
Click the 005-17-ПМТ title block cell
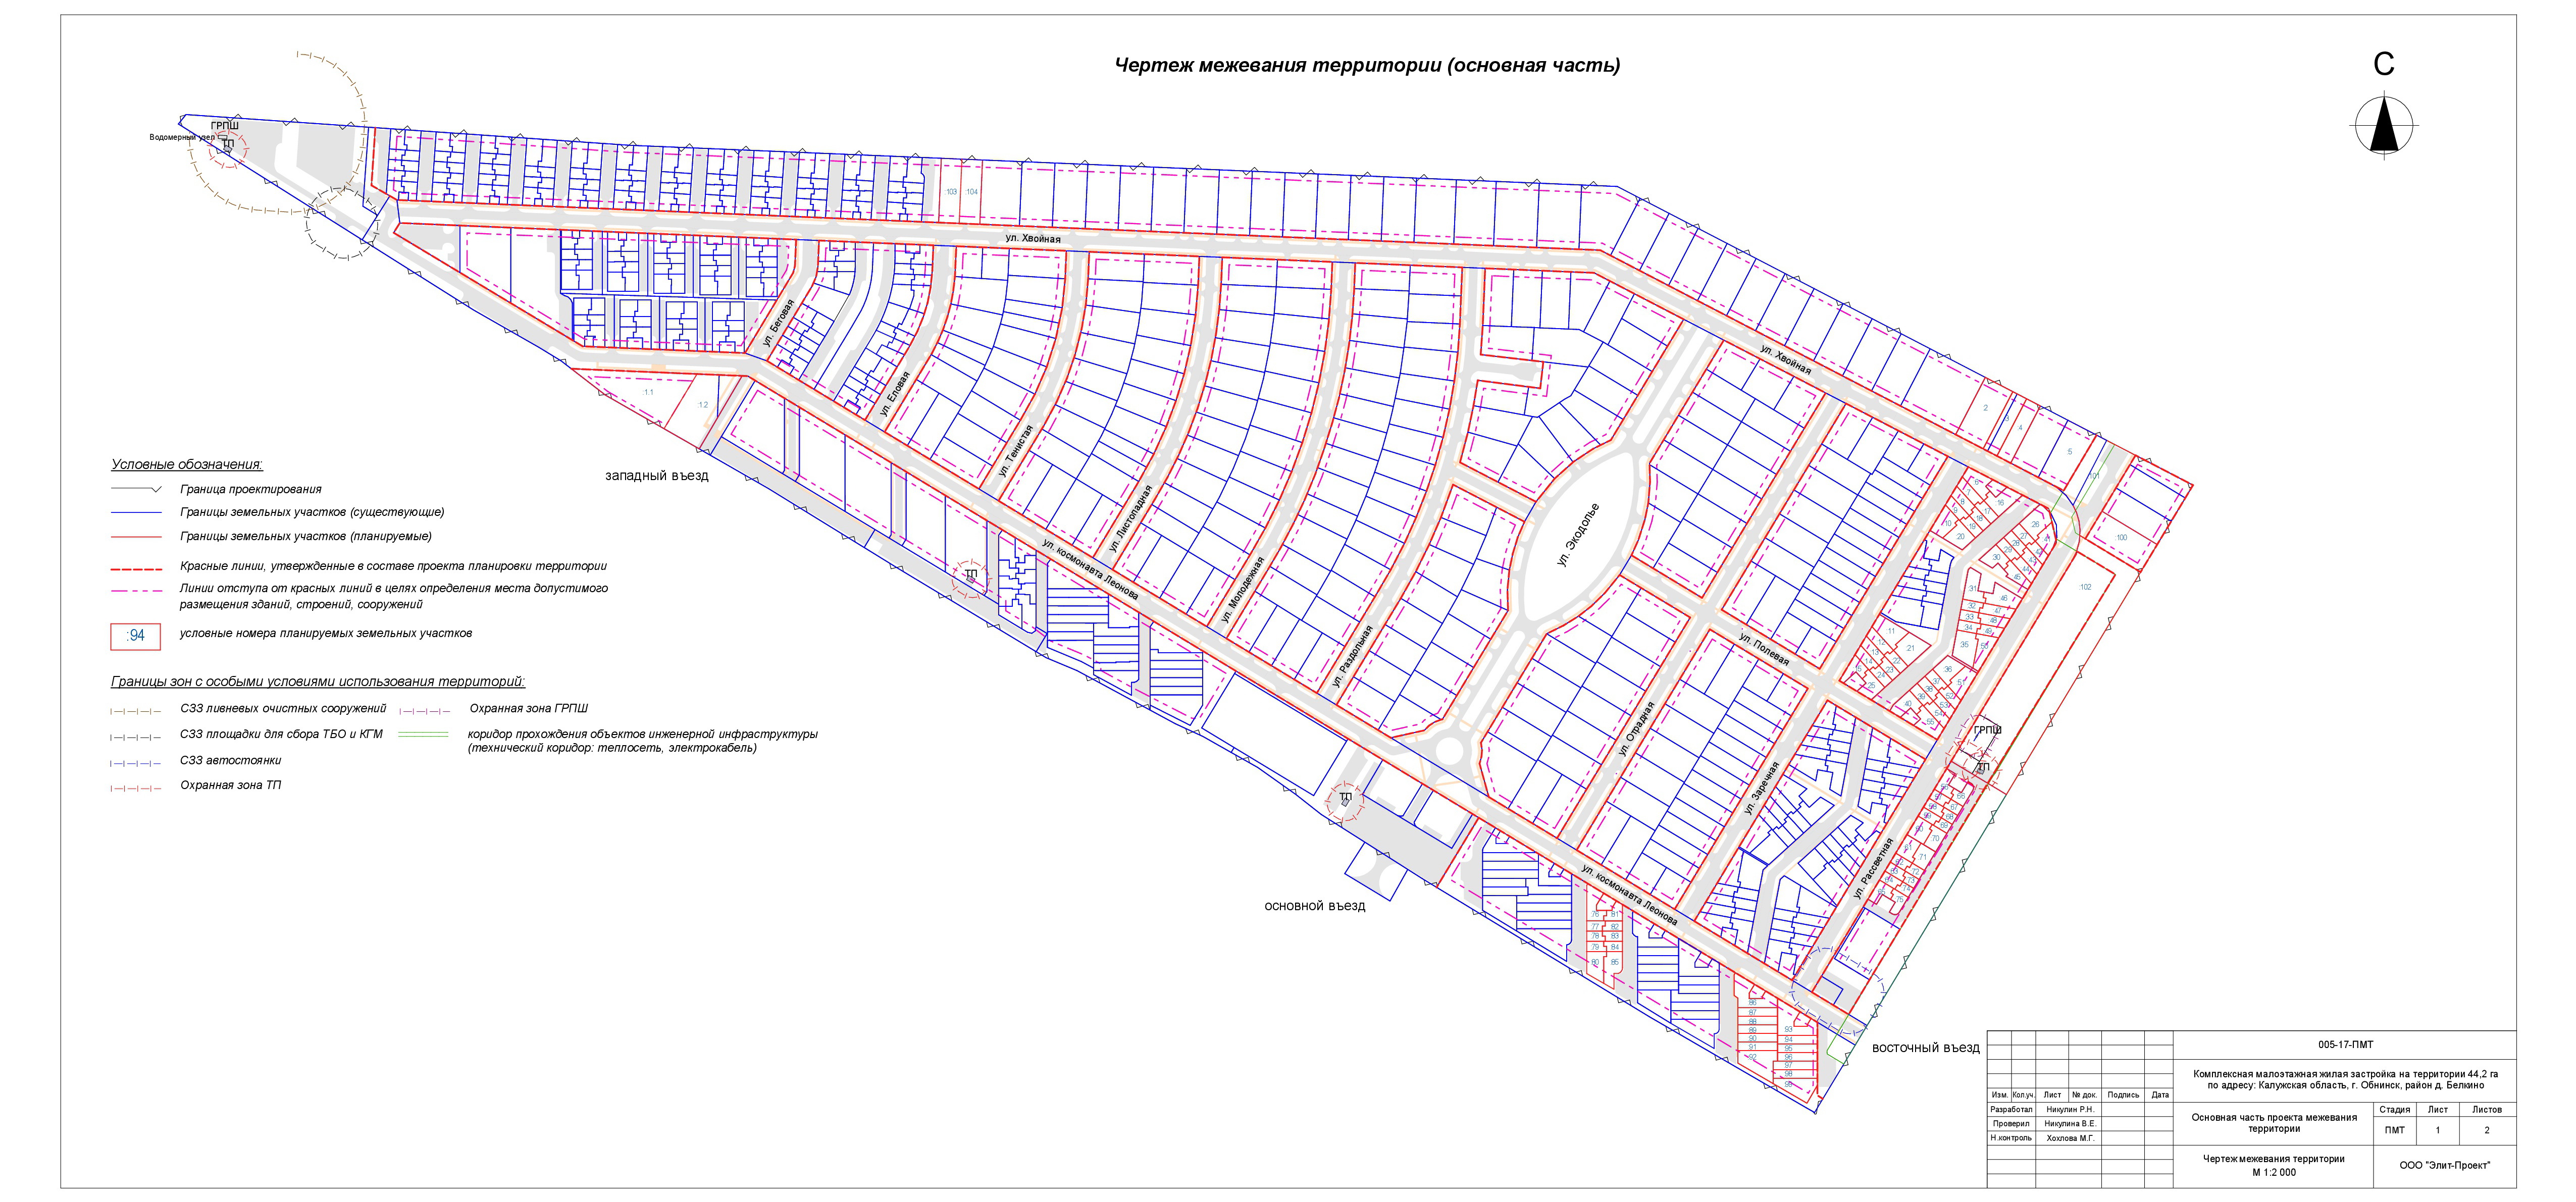click(x=2345, y=1045)
